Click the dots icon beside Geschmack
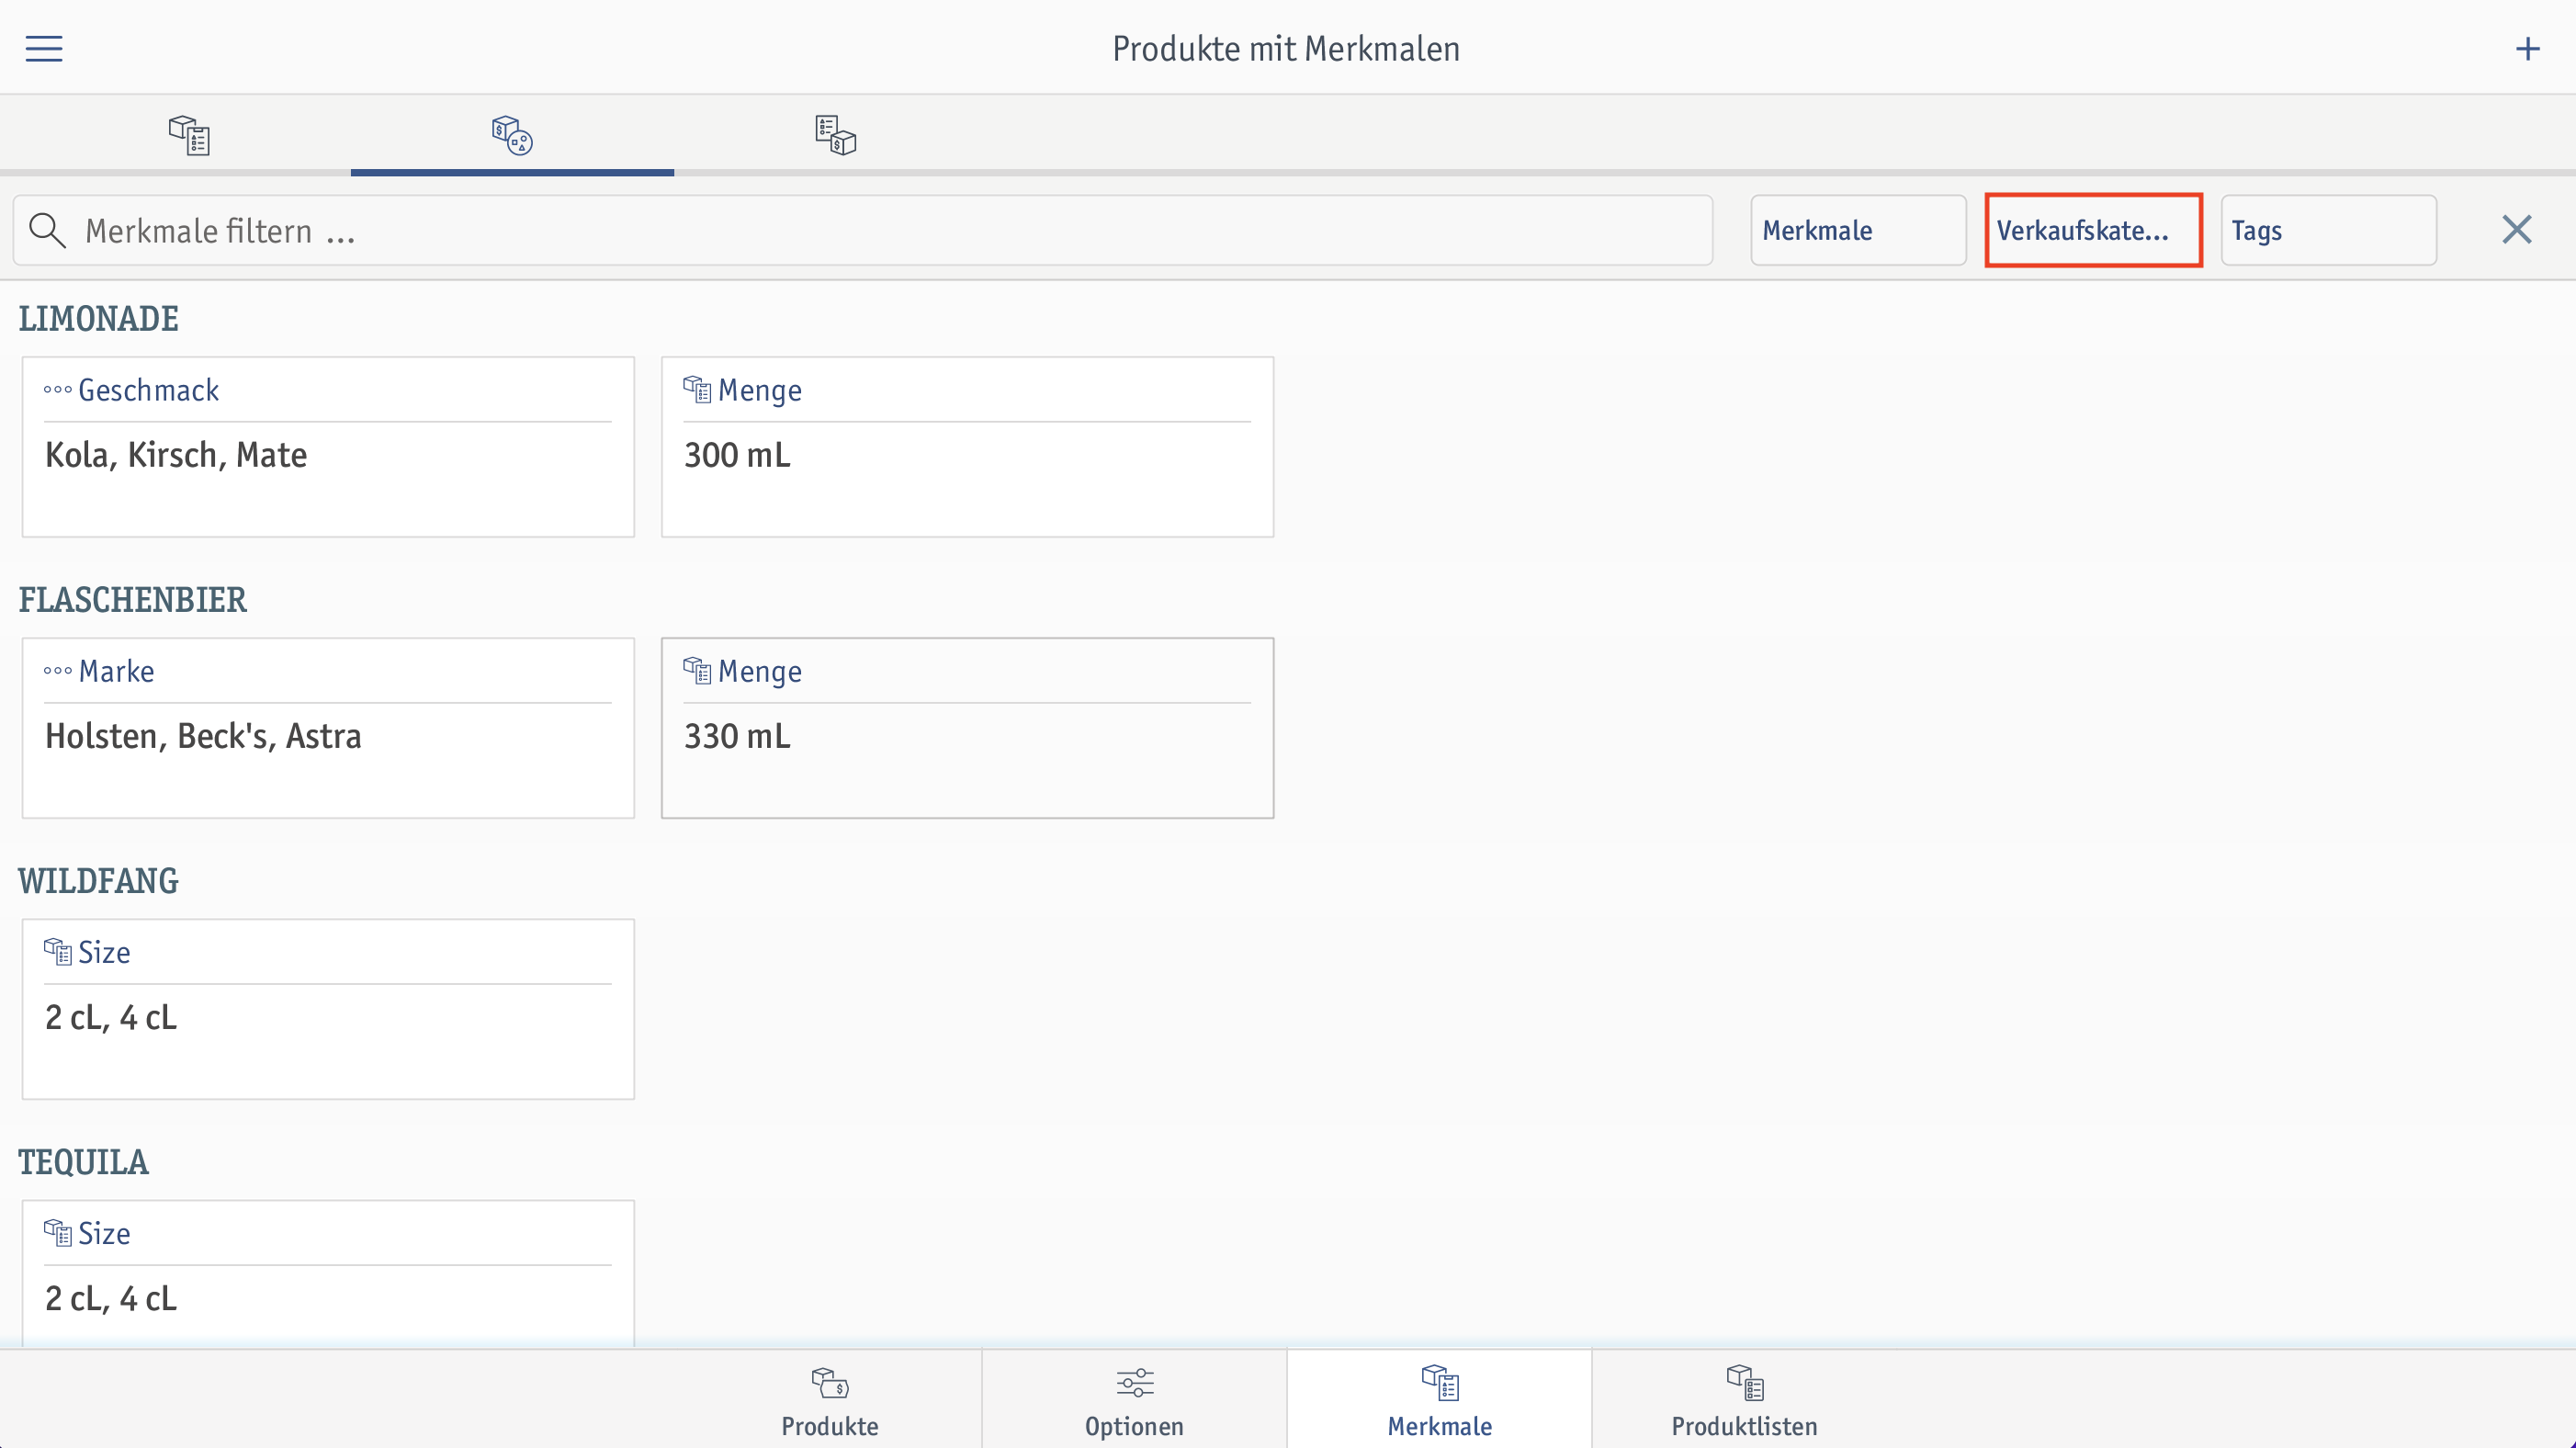Screen dimensions: 2576x1448 [57, 390]
